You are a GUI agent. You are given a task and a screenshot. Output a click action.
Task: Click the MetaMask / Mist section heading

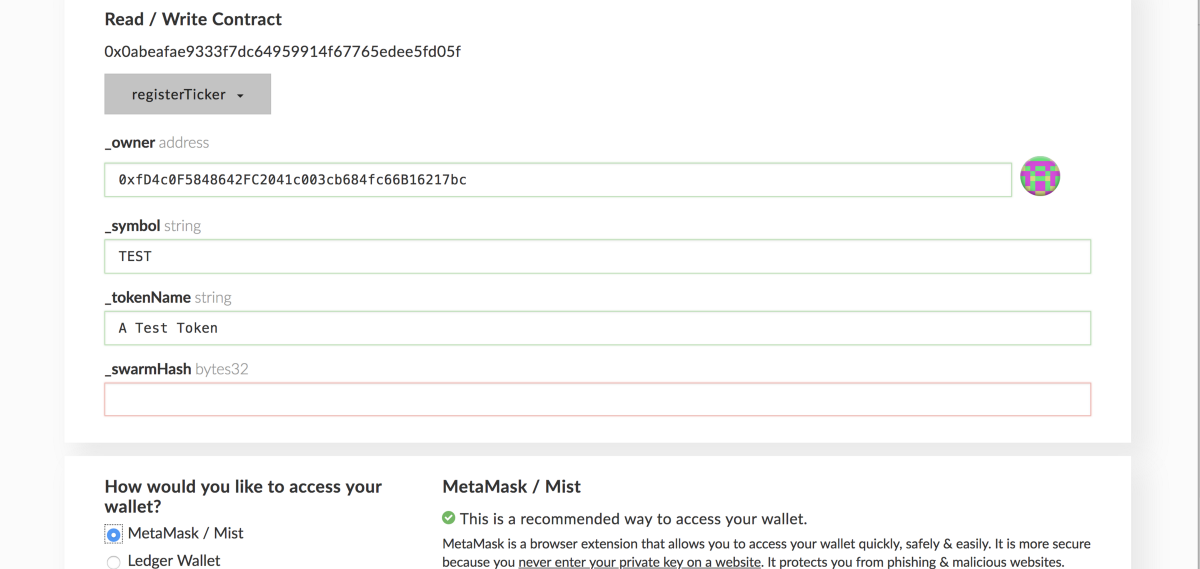[511, 487]
